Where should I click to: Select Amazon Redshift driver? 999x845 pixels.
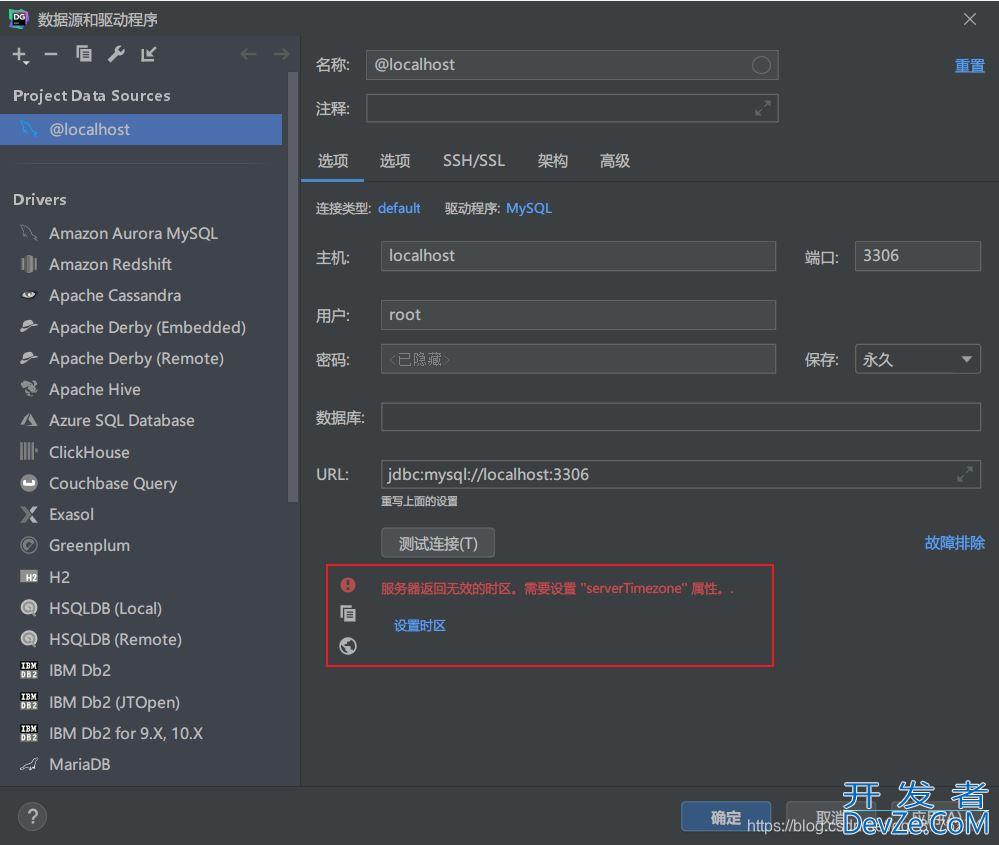pos(143,264)
